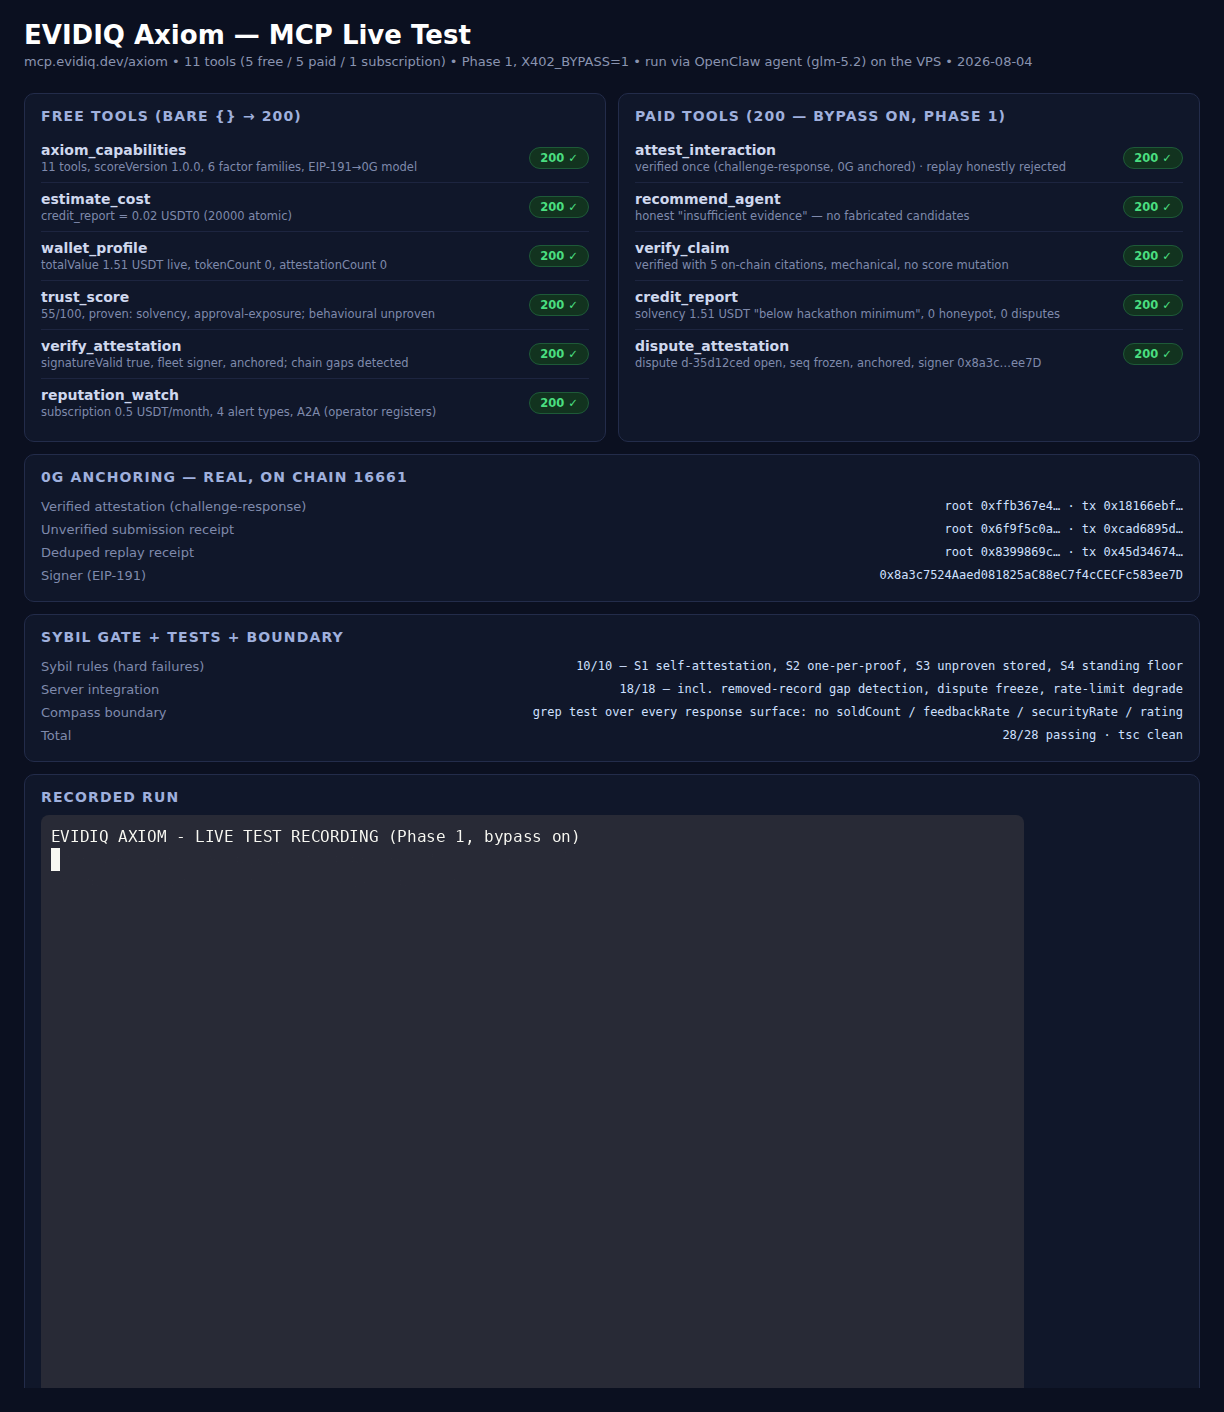The image size is (1224, 1412).
Task: Select the verify_claim tool name
Action: (682, 248)
